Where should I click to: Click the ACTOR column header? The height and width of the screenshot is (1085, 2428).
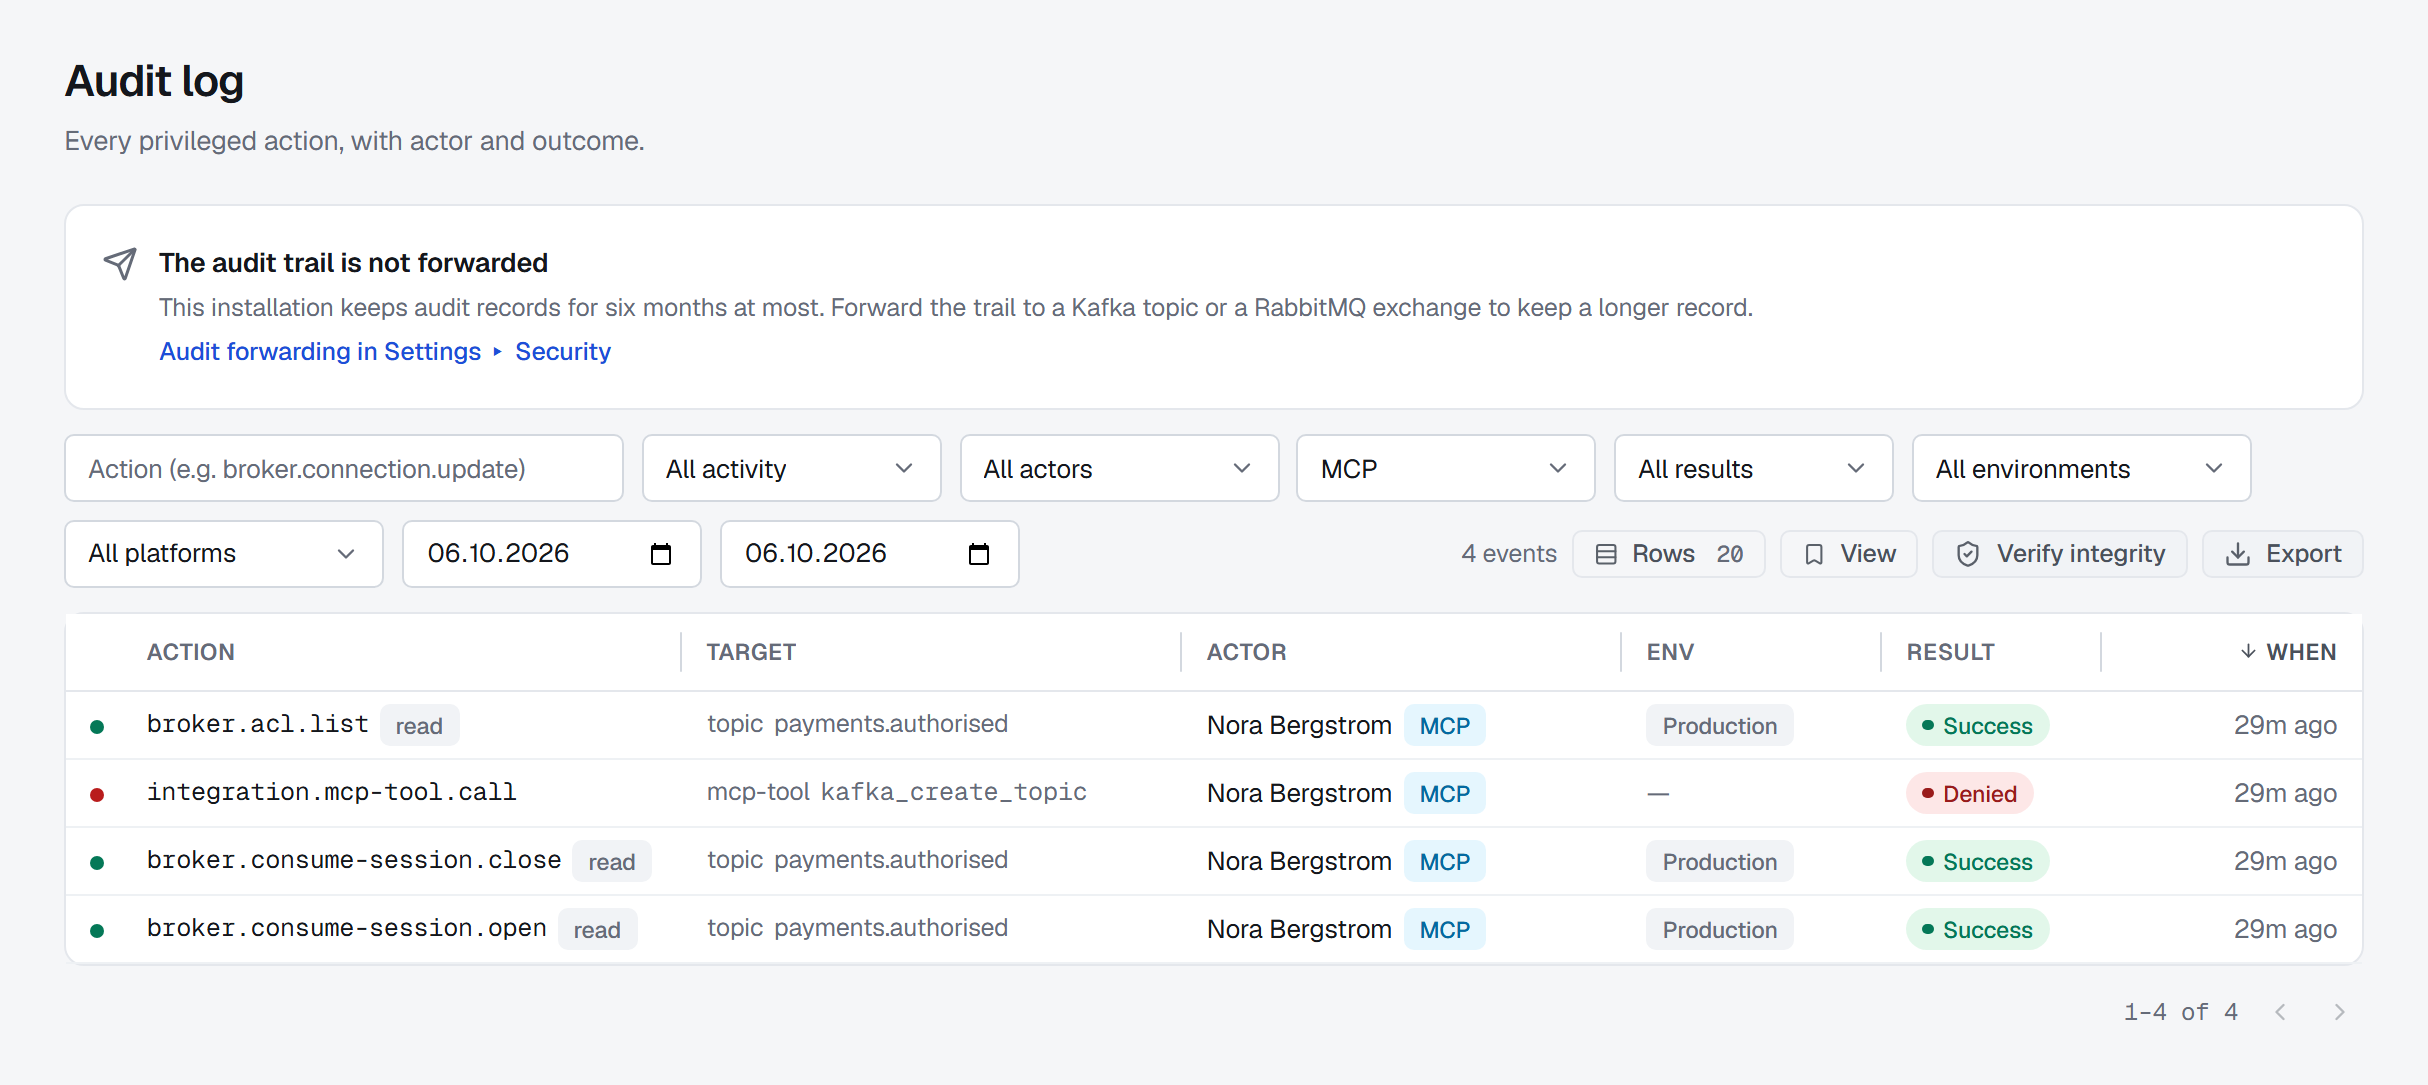click(x=1246, y=652)
